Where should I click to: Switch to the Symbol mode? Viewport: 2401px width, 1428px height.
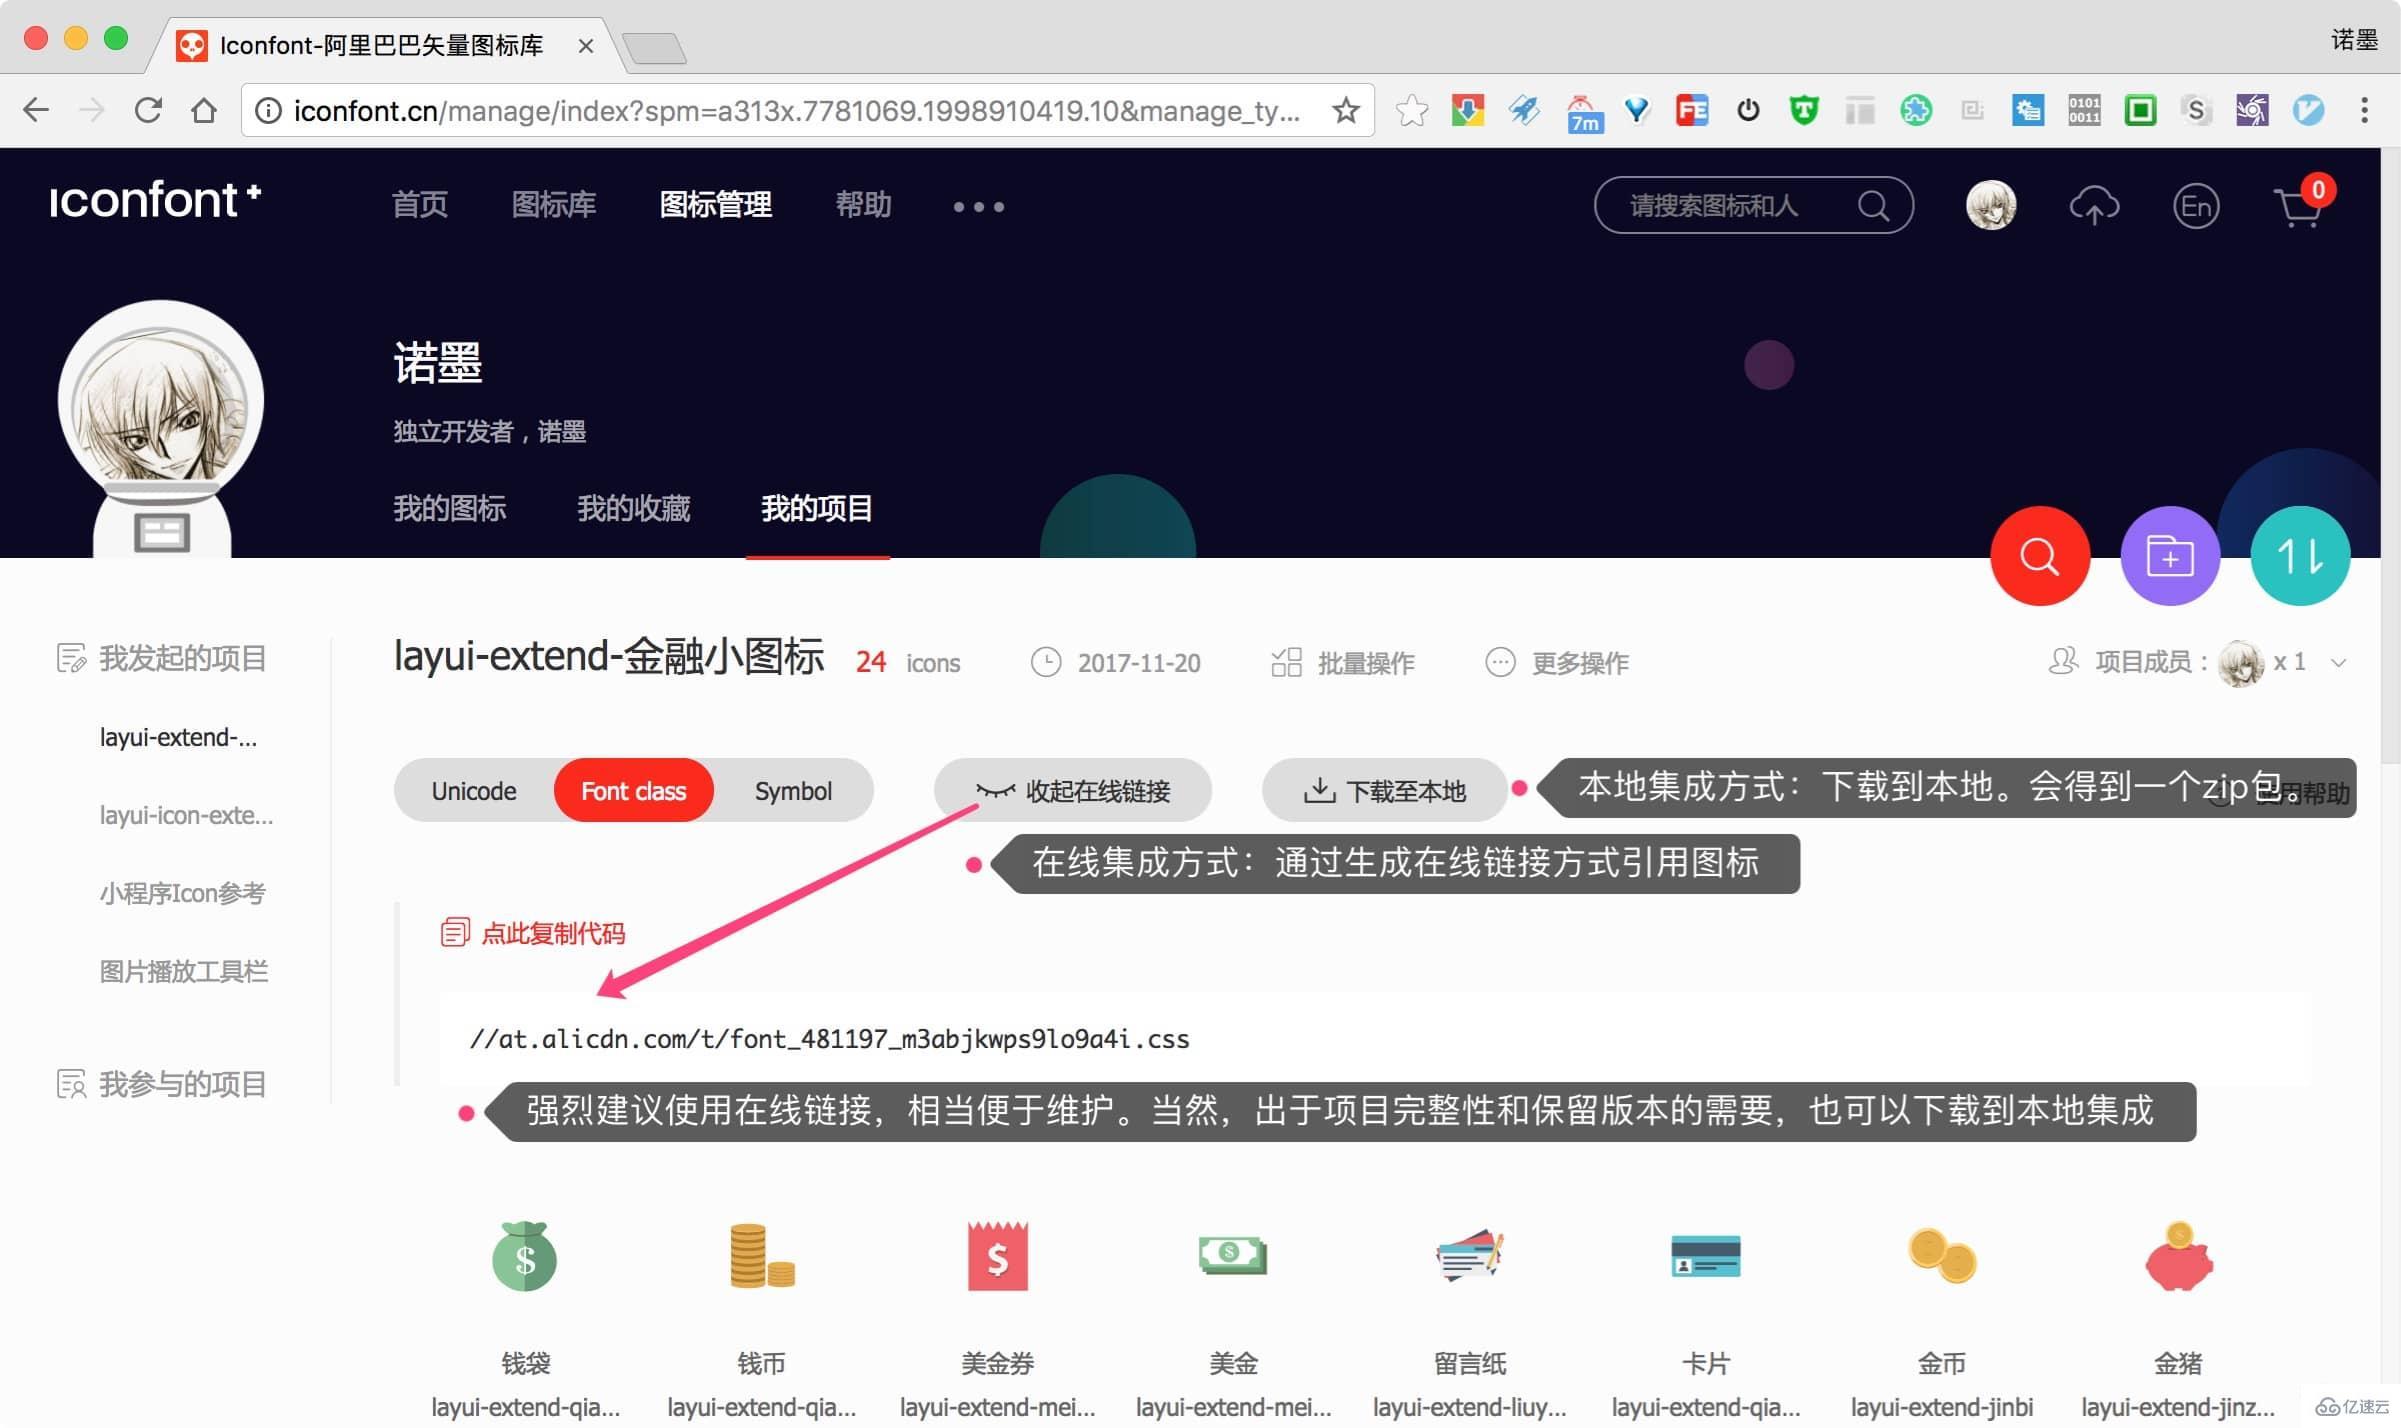[x=793, y=791]
